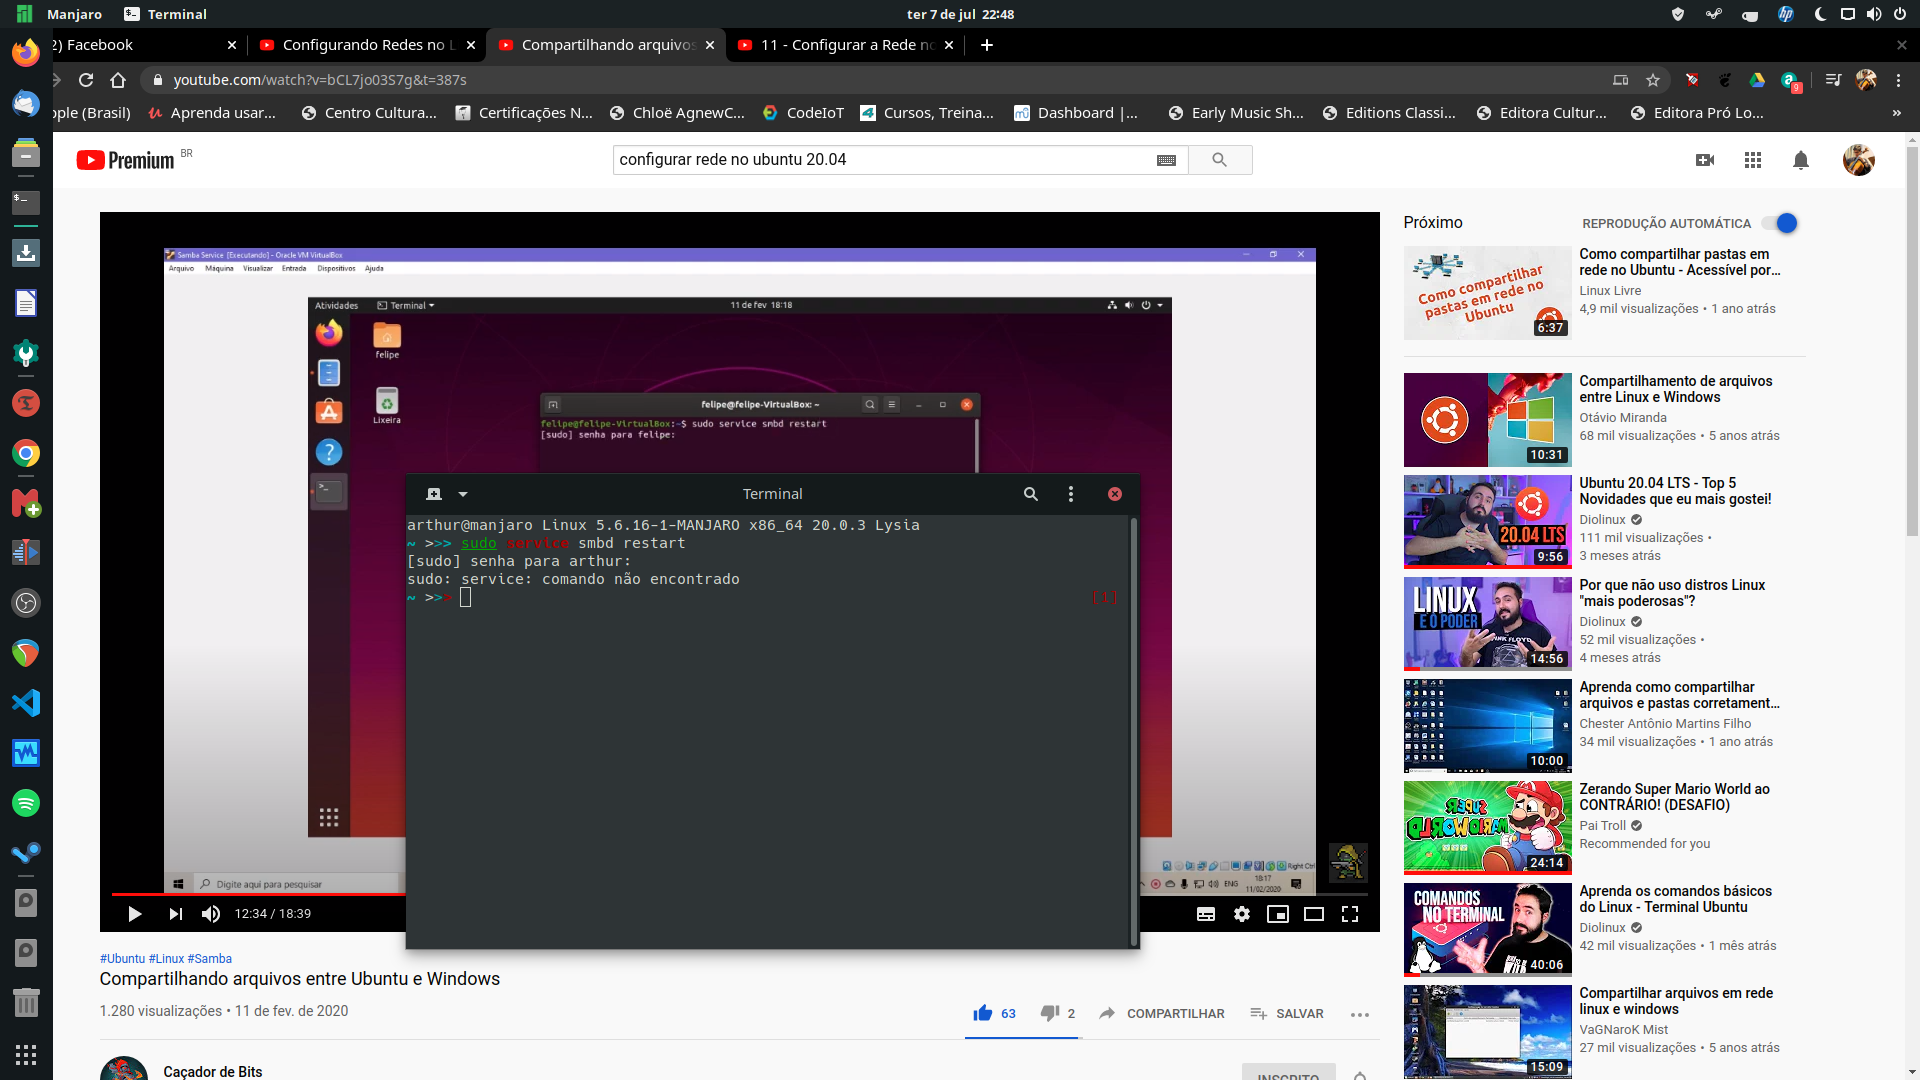Launch Steam from the dock

tap(26, 853)
